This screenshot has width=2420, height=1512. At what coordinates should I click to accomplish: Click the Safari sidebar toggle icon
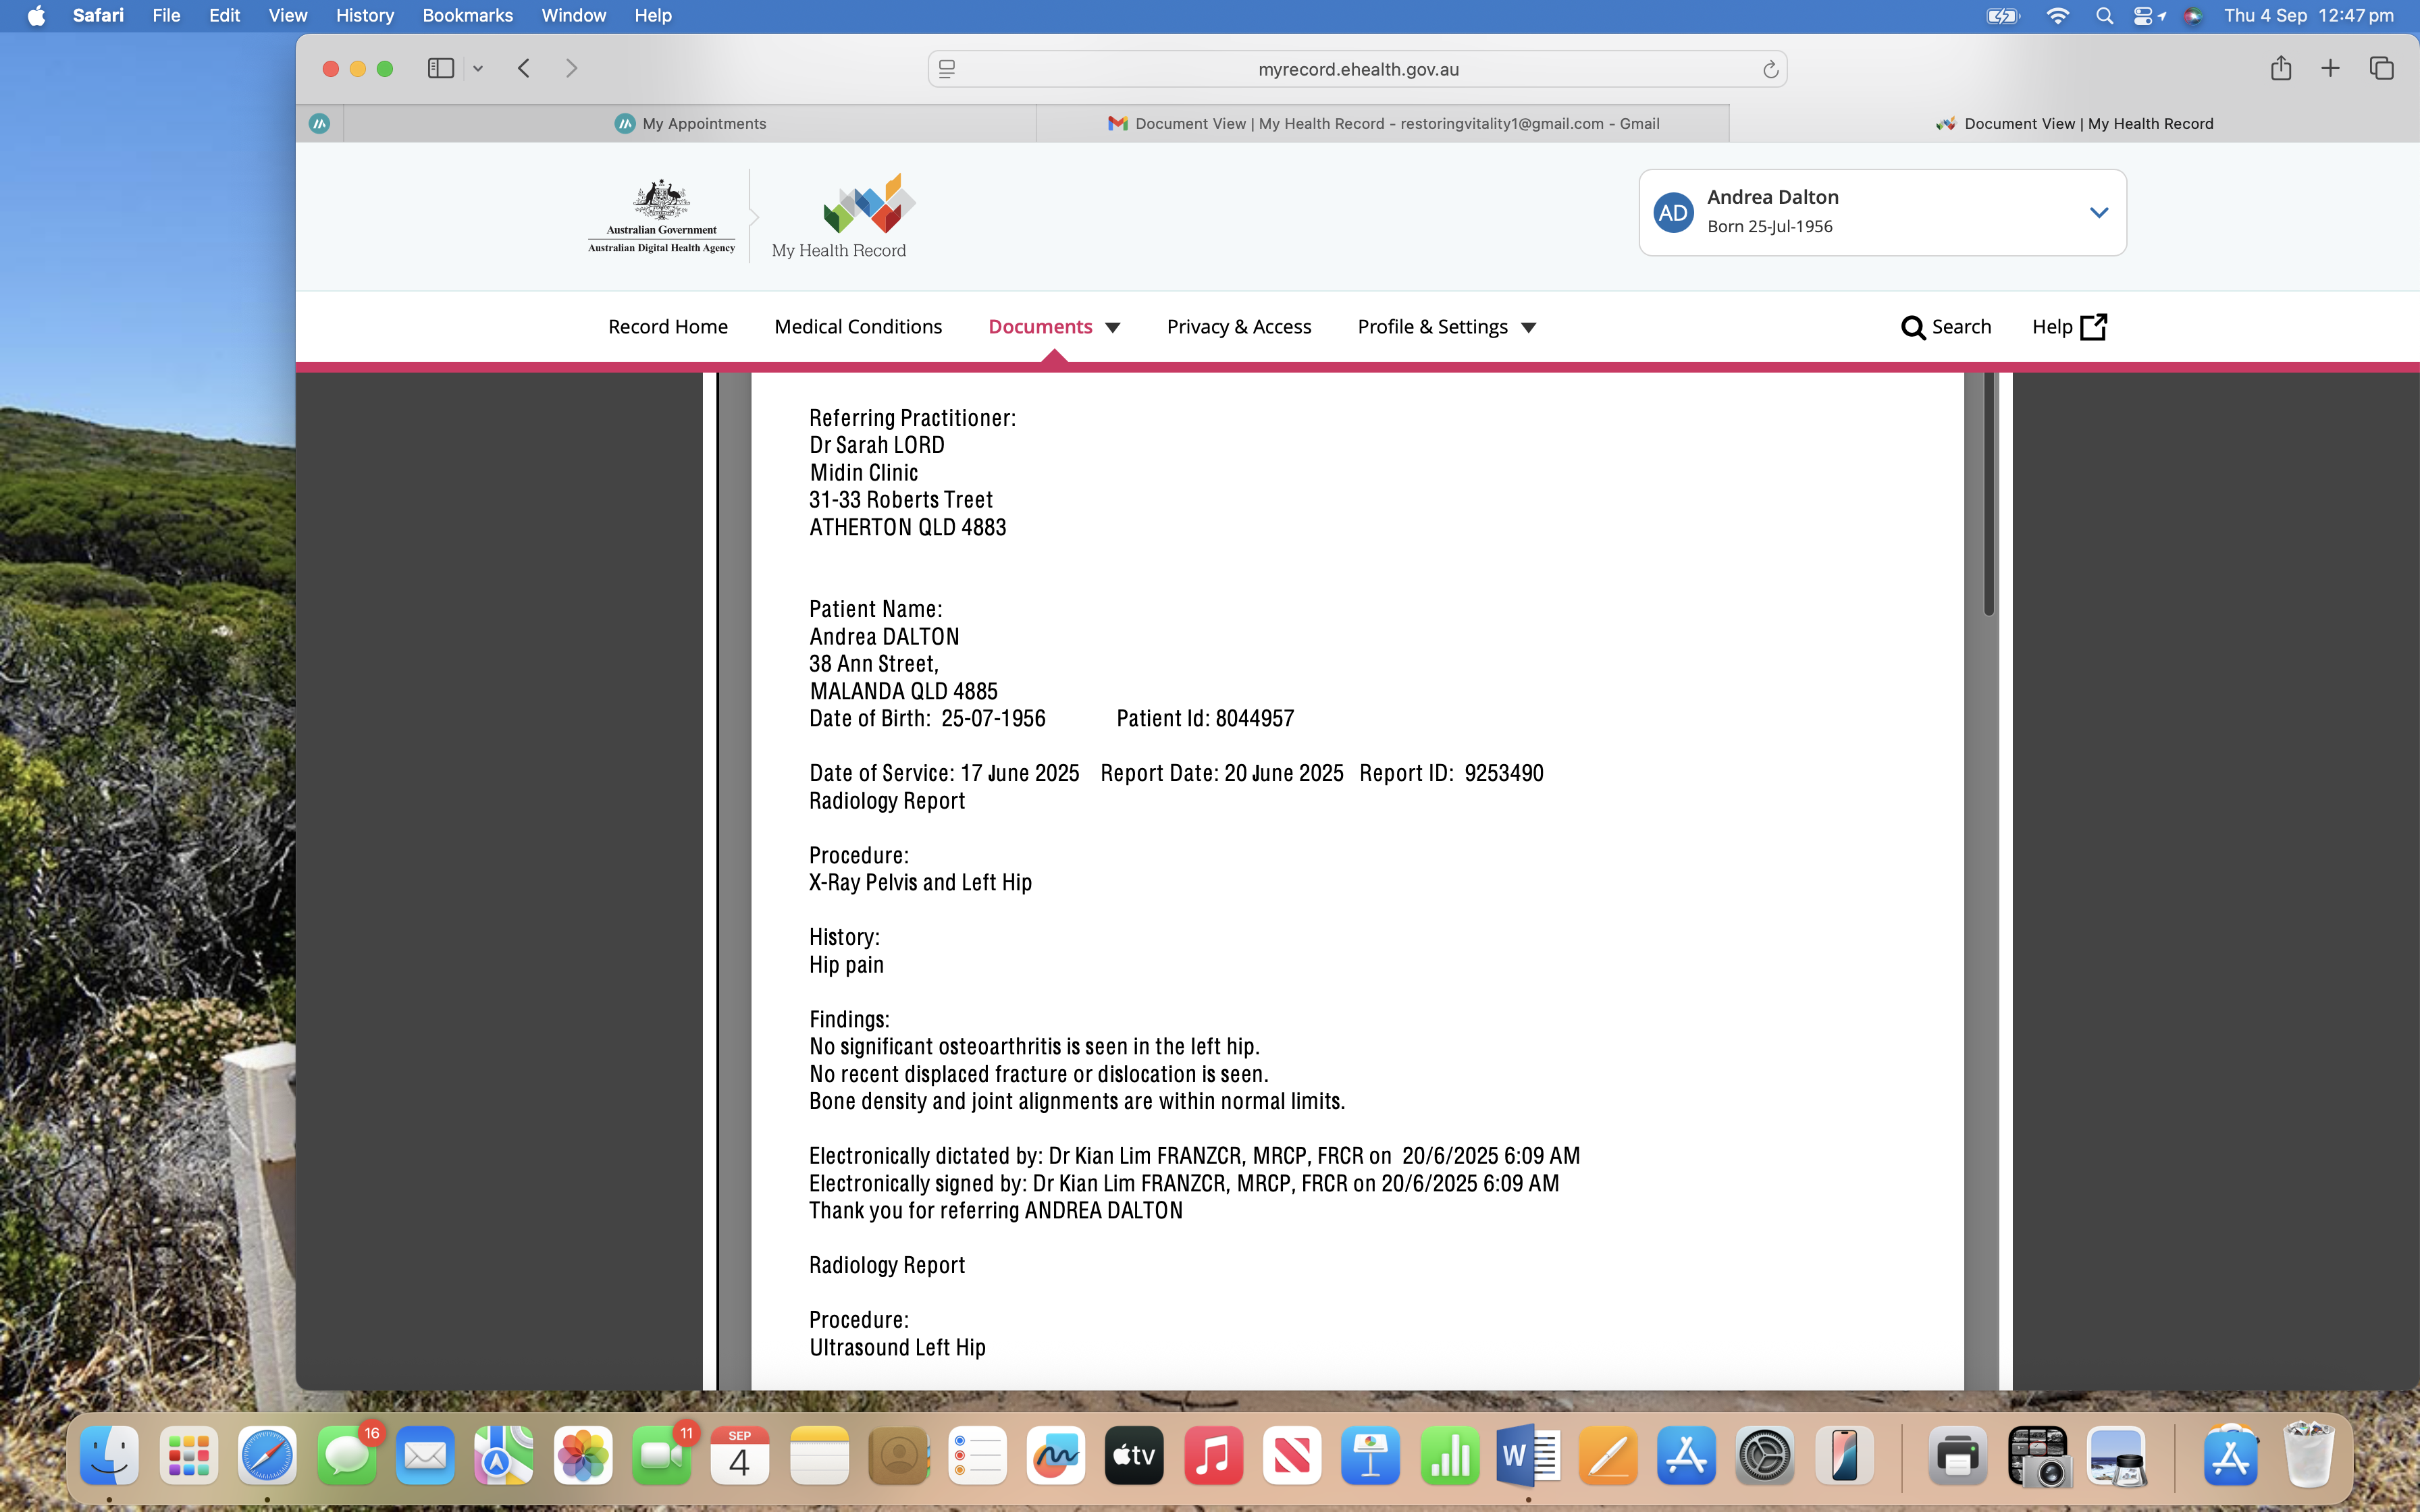tap(440, 68)
